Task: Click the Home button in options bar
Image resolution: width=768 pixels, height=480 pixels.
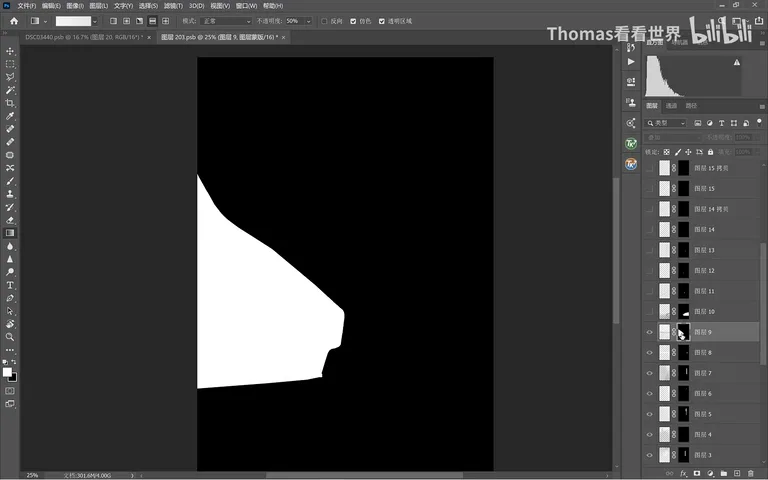Action: pyautogui.click(x=14, y=21)
